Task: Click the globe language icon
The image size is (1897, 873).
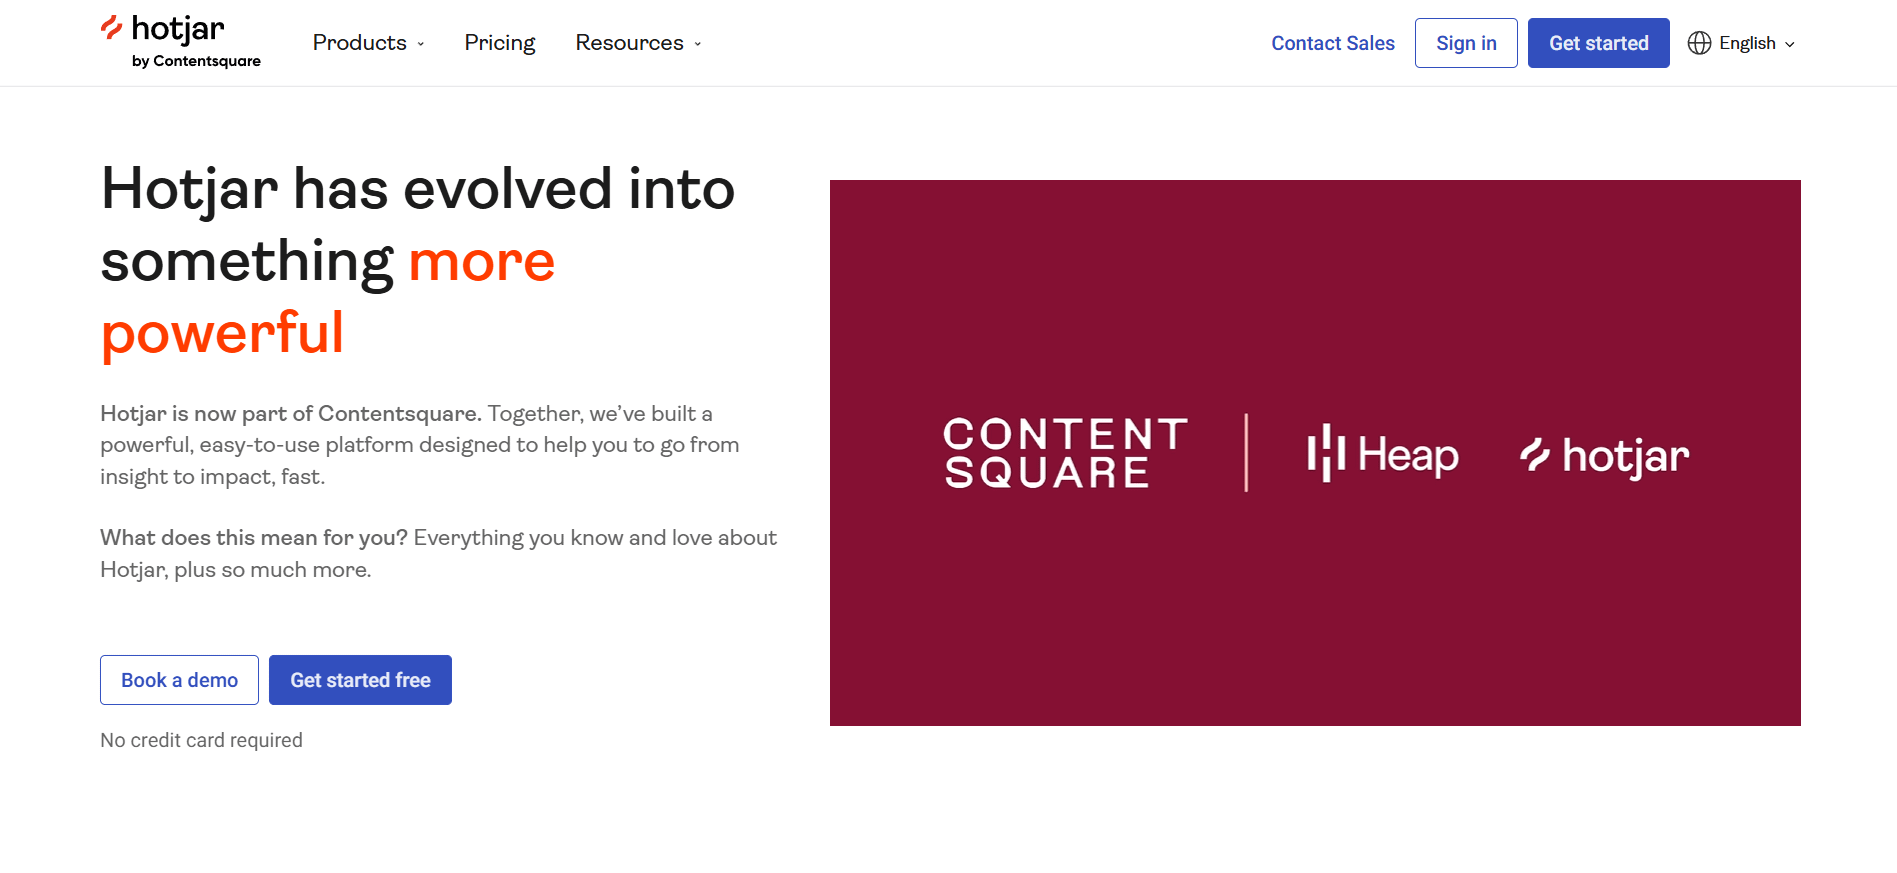Action: point(1699,43)
